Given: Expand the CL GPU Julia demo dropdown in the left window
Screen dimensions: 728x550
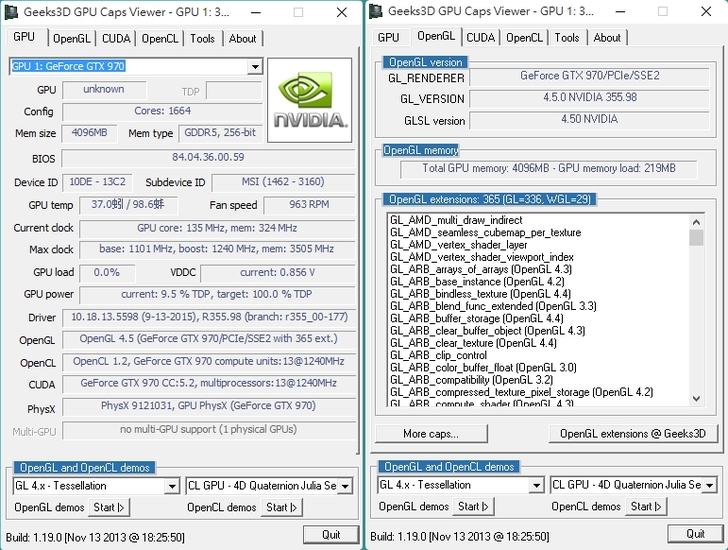Looking at the screenshot, I should tap(269, 486).
